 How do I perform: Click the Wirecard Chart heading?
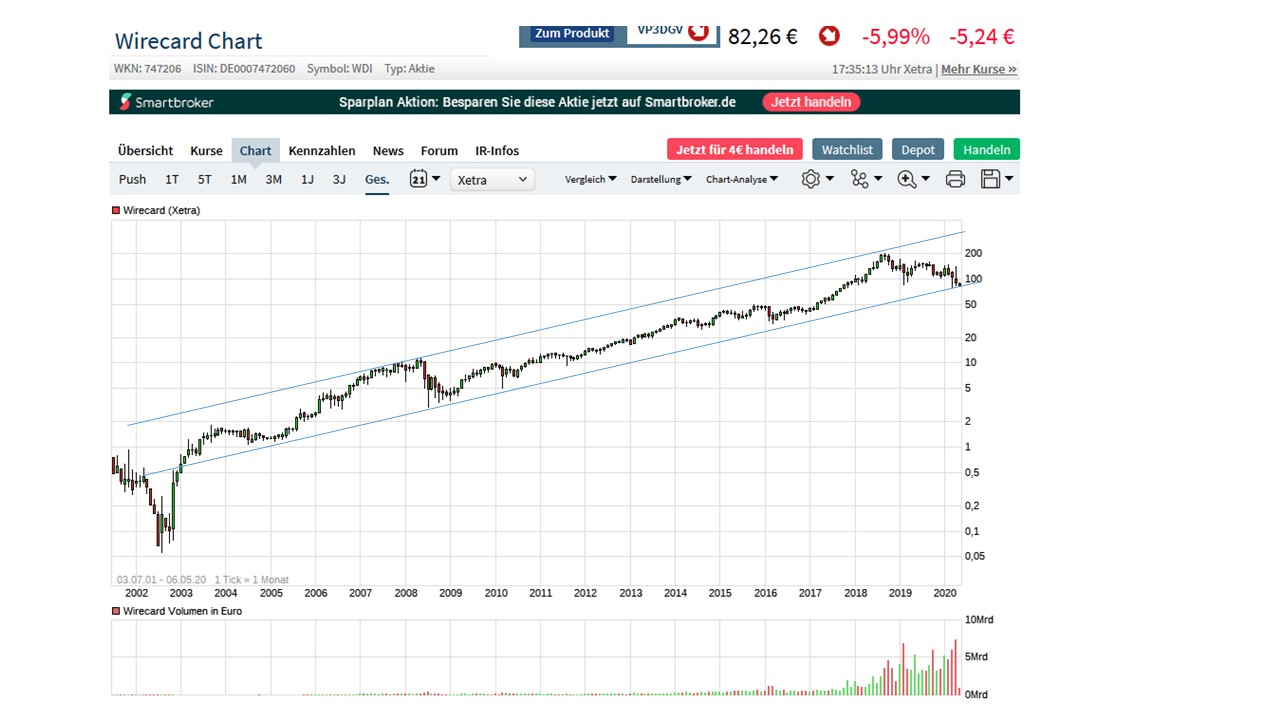tap(188, 41)
